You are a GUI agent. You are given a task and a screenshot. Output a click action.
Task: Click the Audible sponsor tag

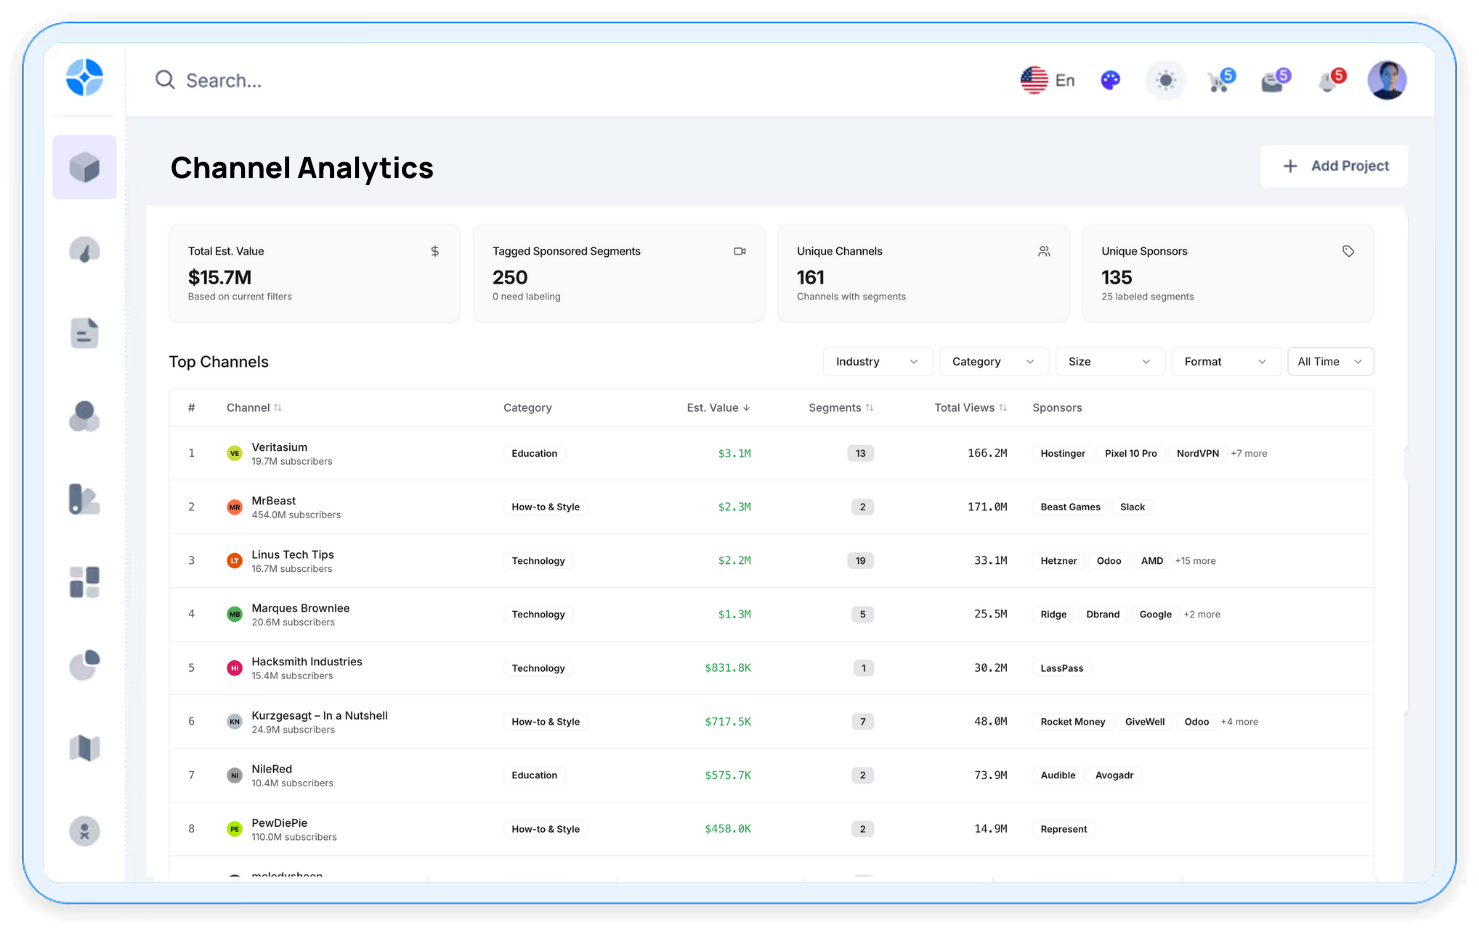pyautogui.click(x=1057, y=776)
